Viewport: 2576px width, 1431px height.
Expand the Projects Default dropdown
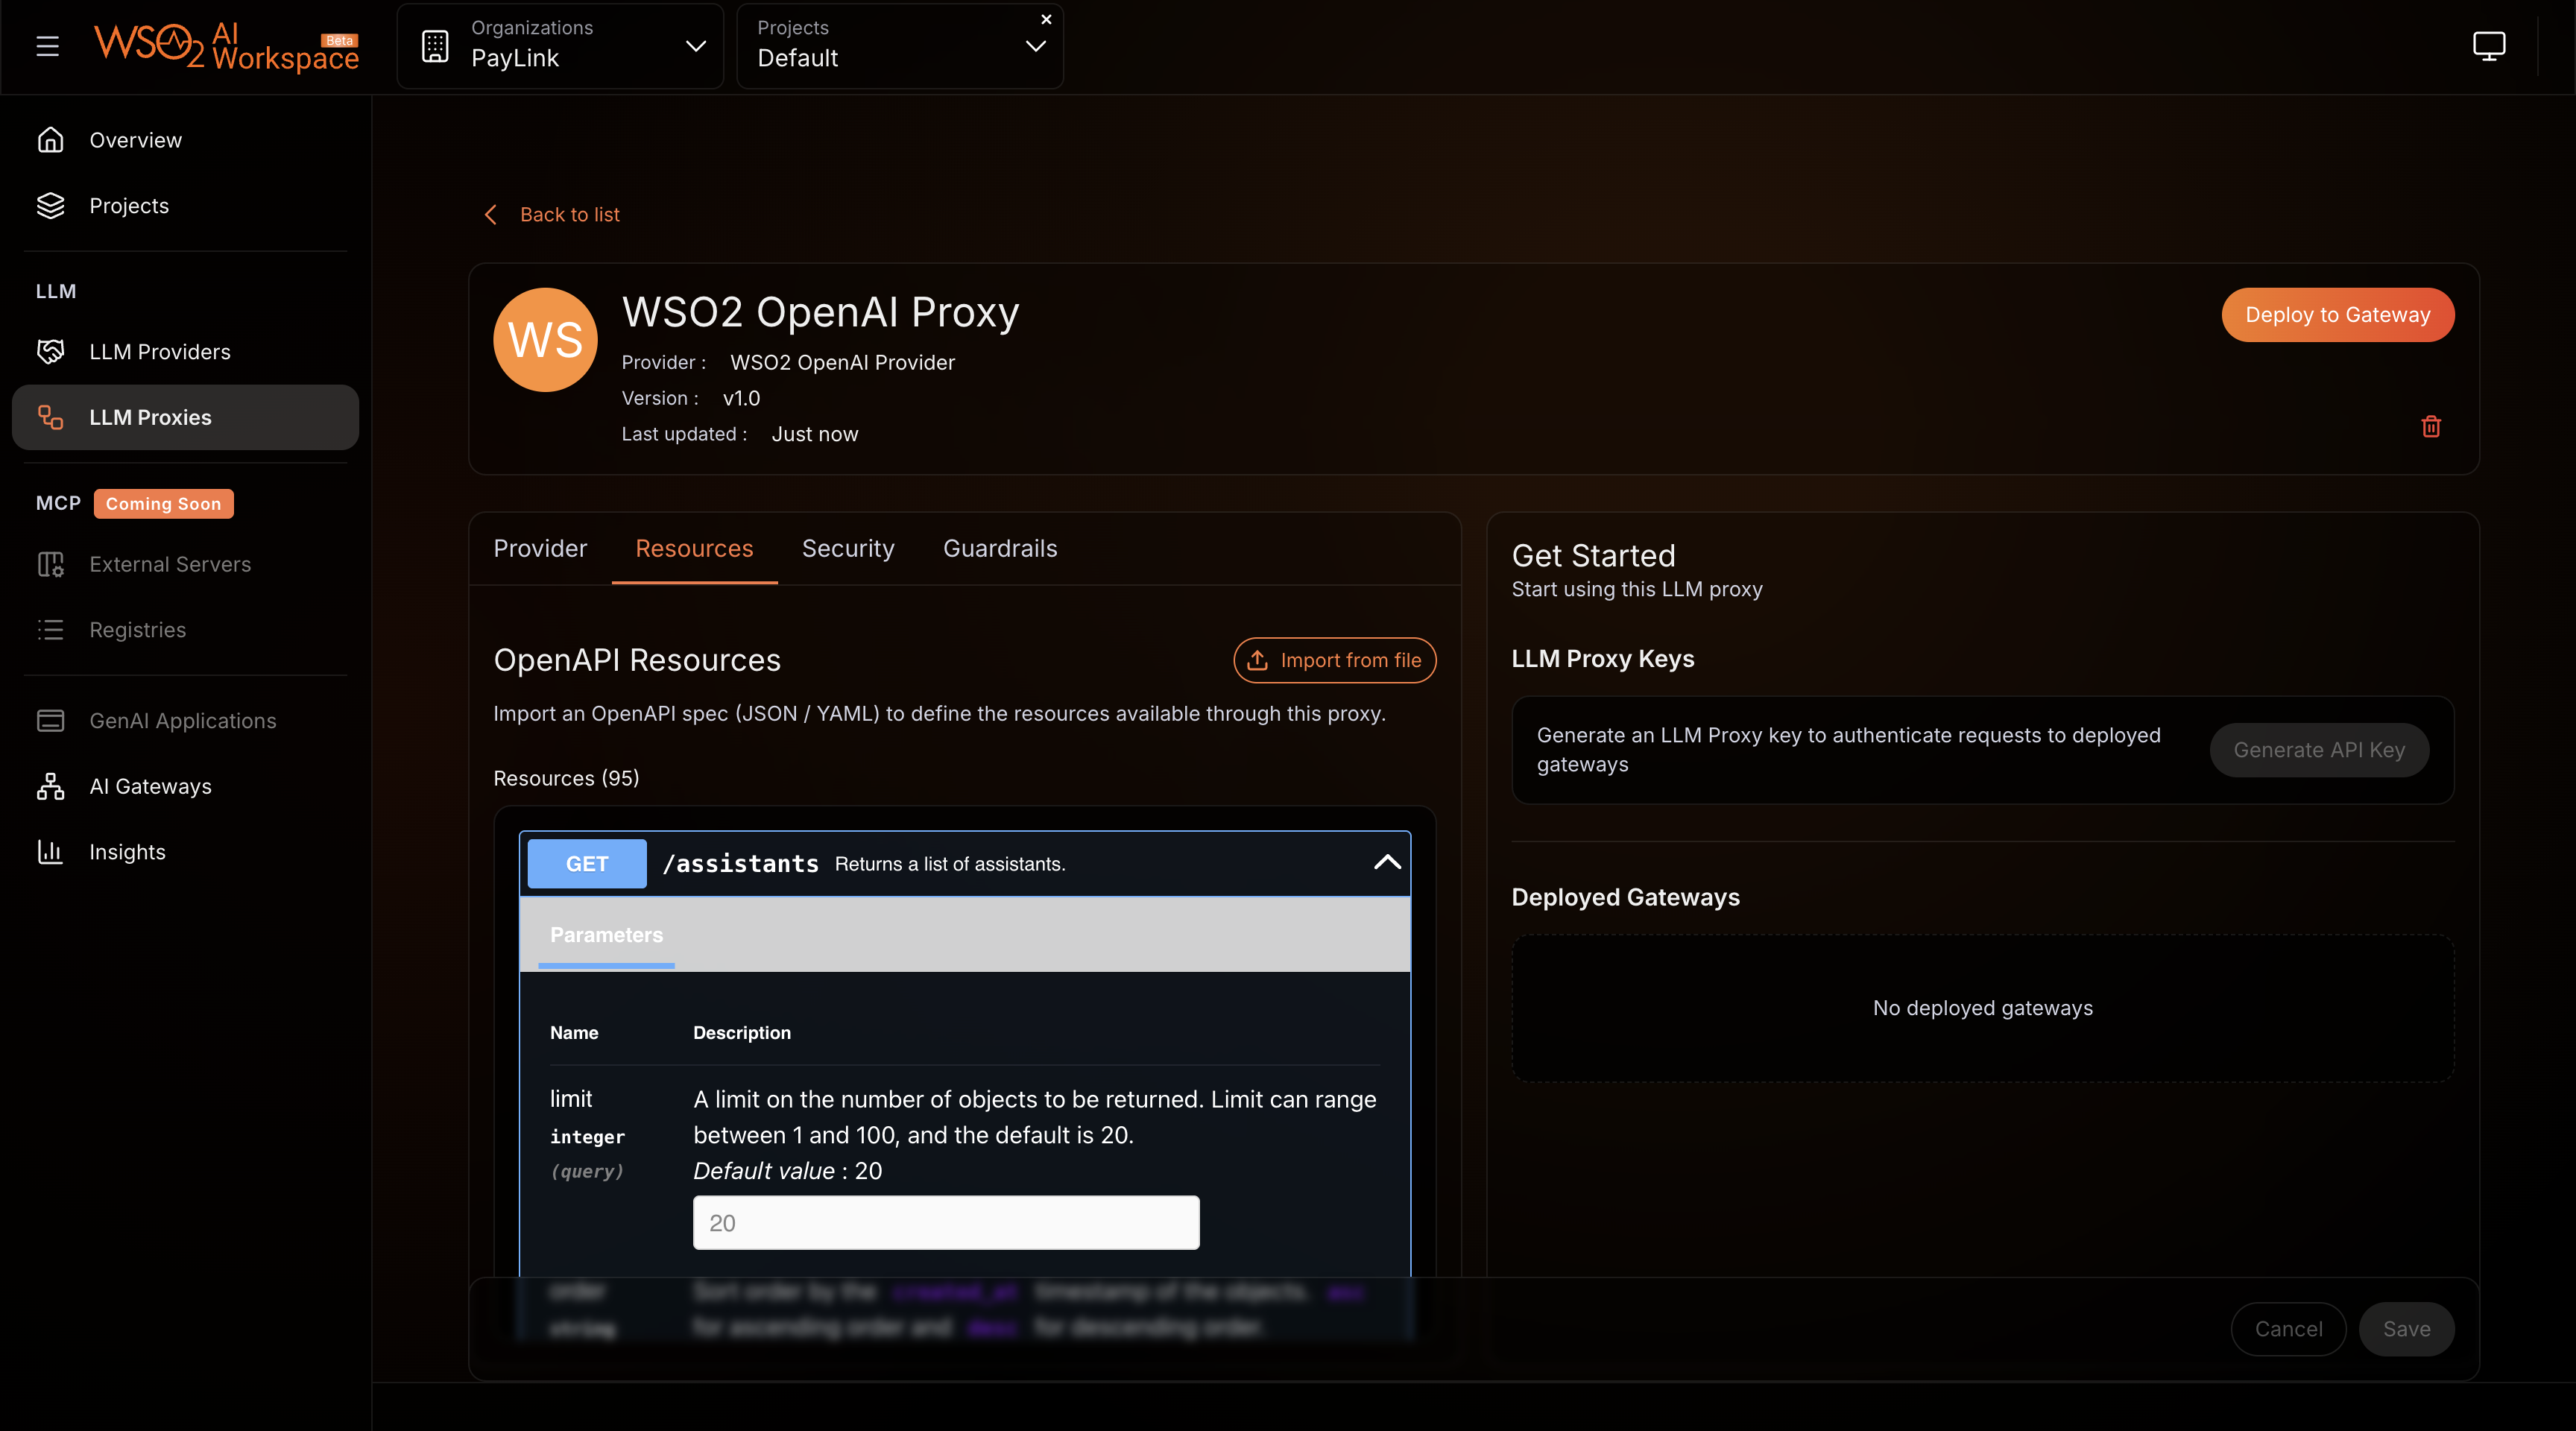tap(1035, 46)
